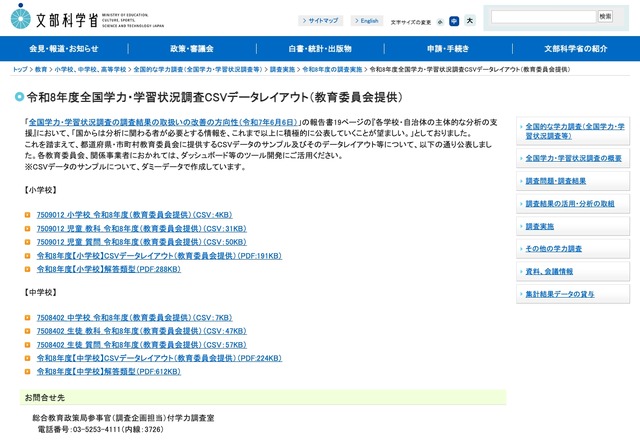Open 小学校、中学校、高等学校 breadcrumb link

click(x=90, y=69)
